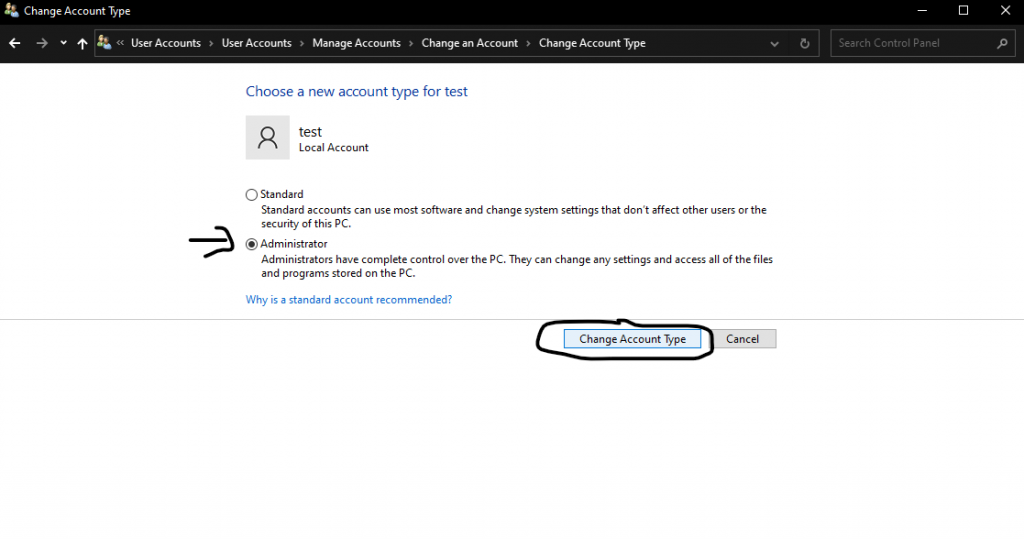Expand the address bar history dropdown
The width and height of the screenshot is (1024, 539).
click(775, 44)
